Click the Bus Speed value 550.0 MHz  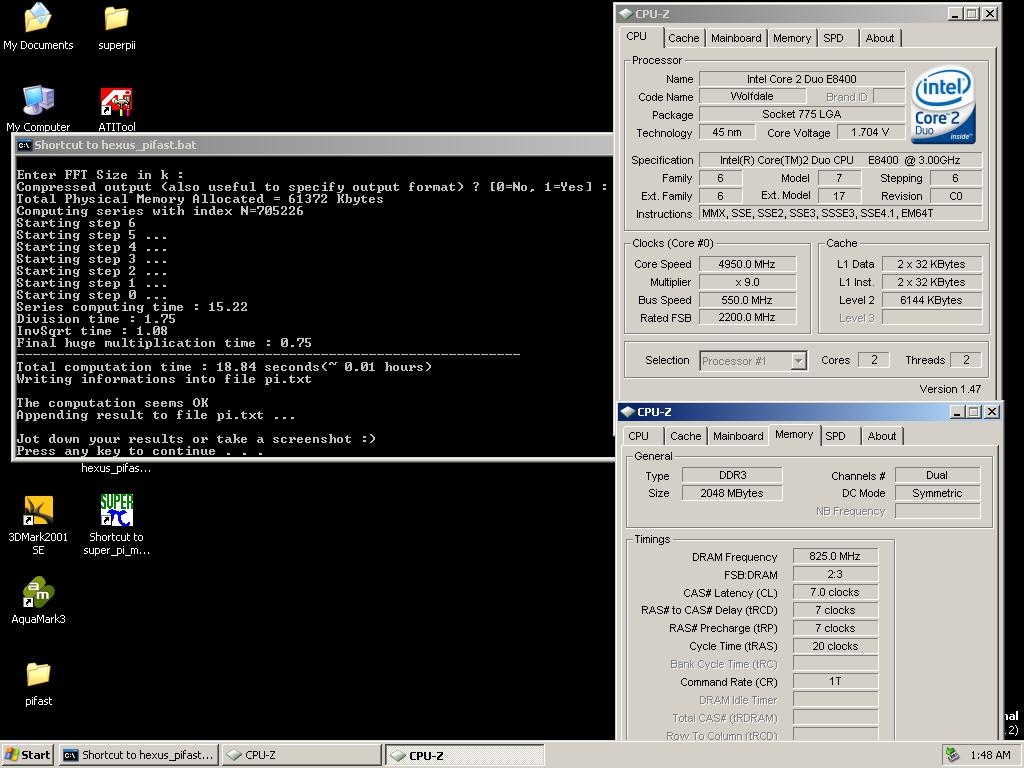point(747,300)
